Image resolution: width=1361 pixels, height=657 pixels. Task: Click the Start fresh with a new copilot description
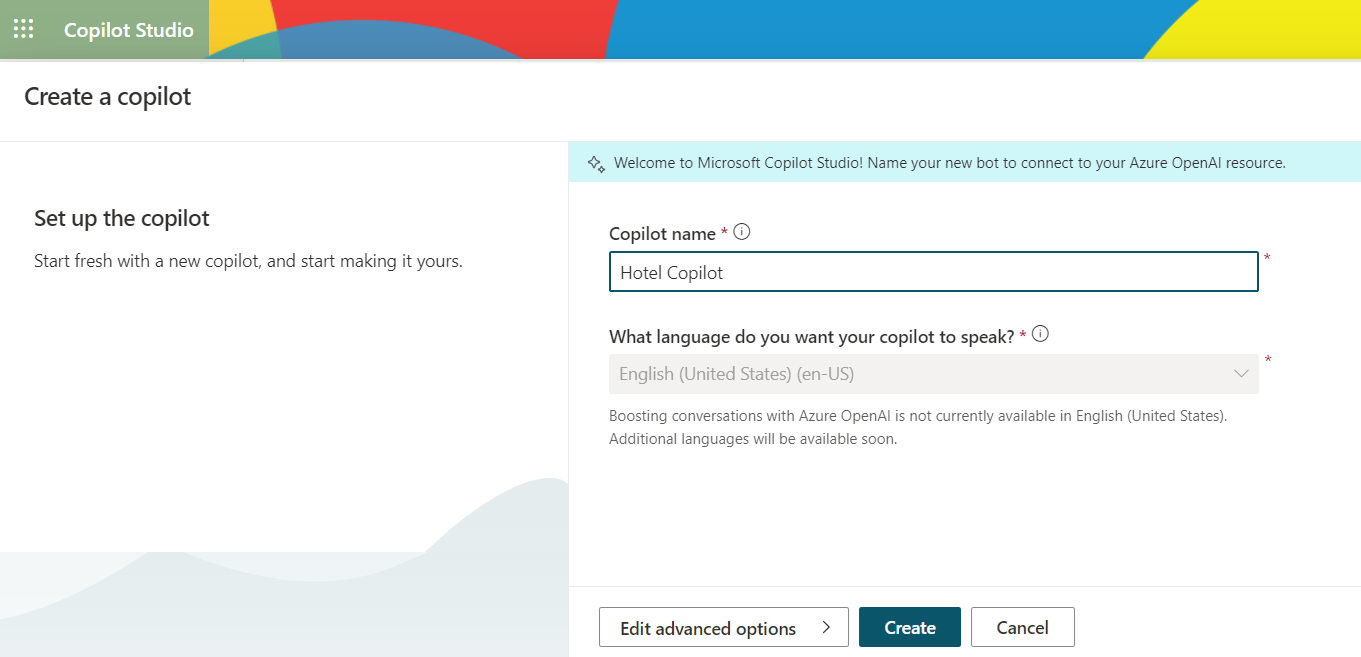(x=248, y=262)
